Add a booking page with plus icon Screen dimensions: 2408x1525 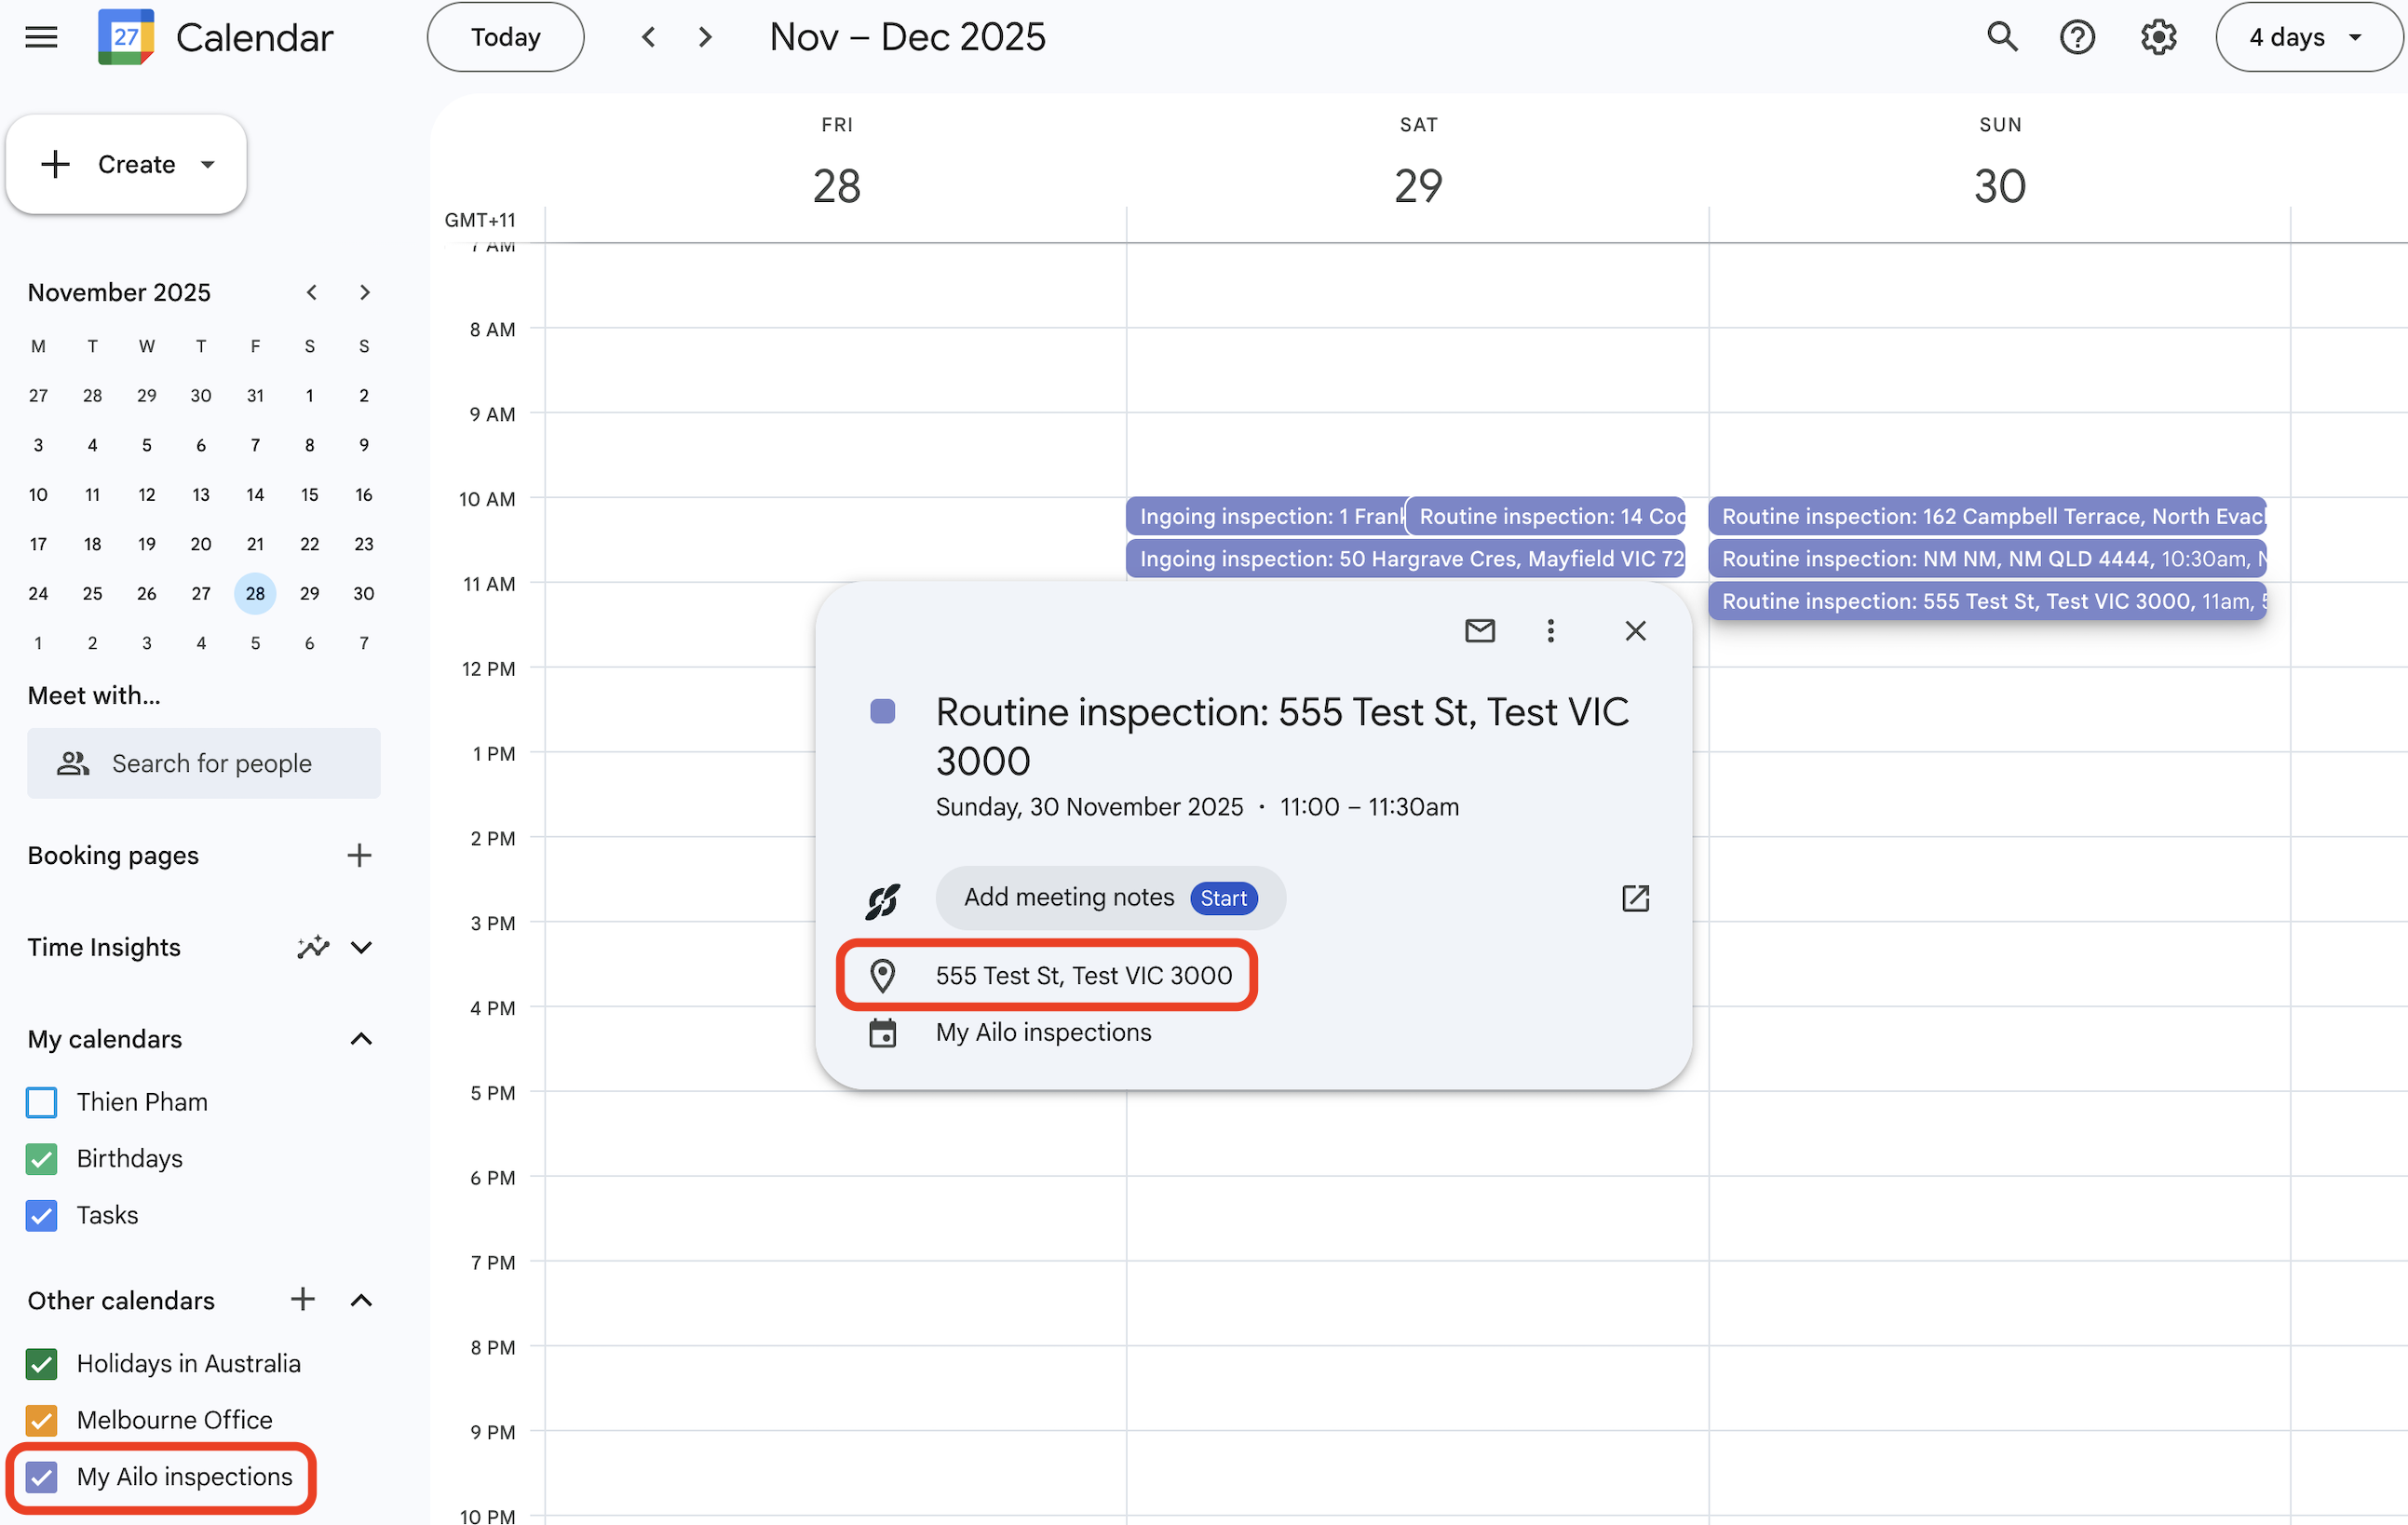pyautogui.click(x=359, y=855)
